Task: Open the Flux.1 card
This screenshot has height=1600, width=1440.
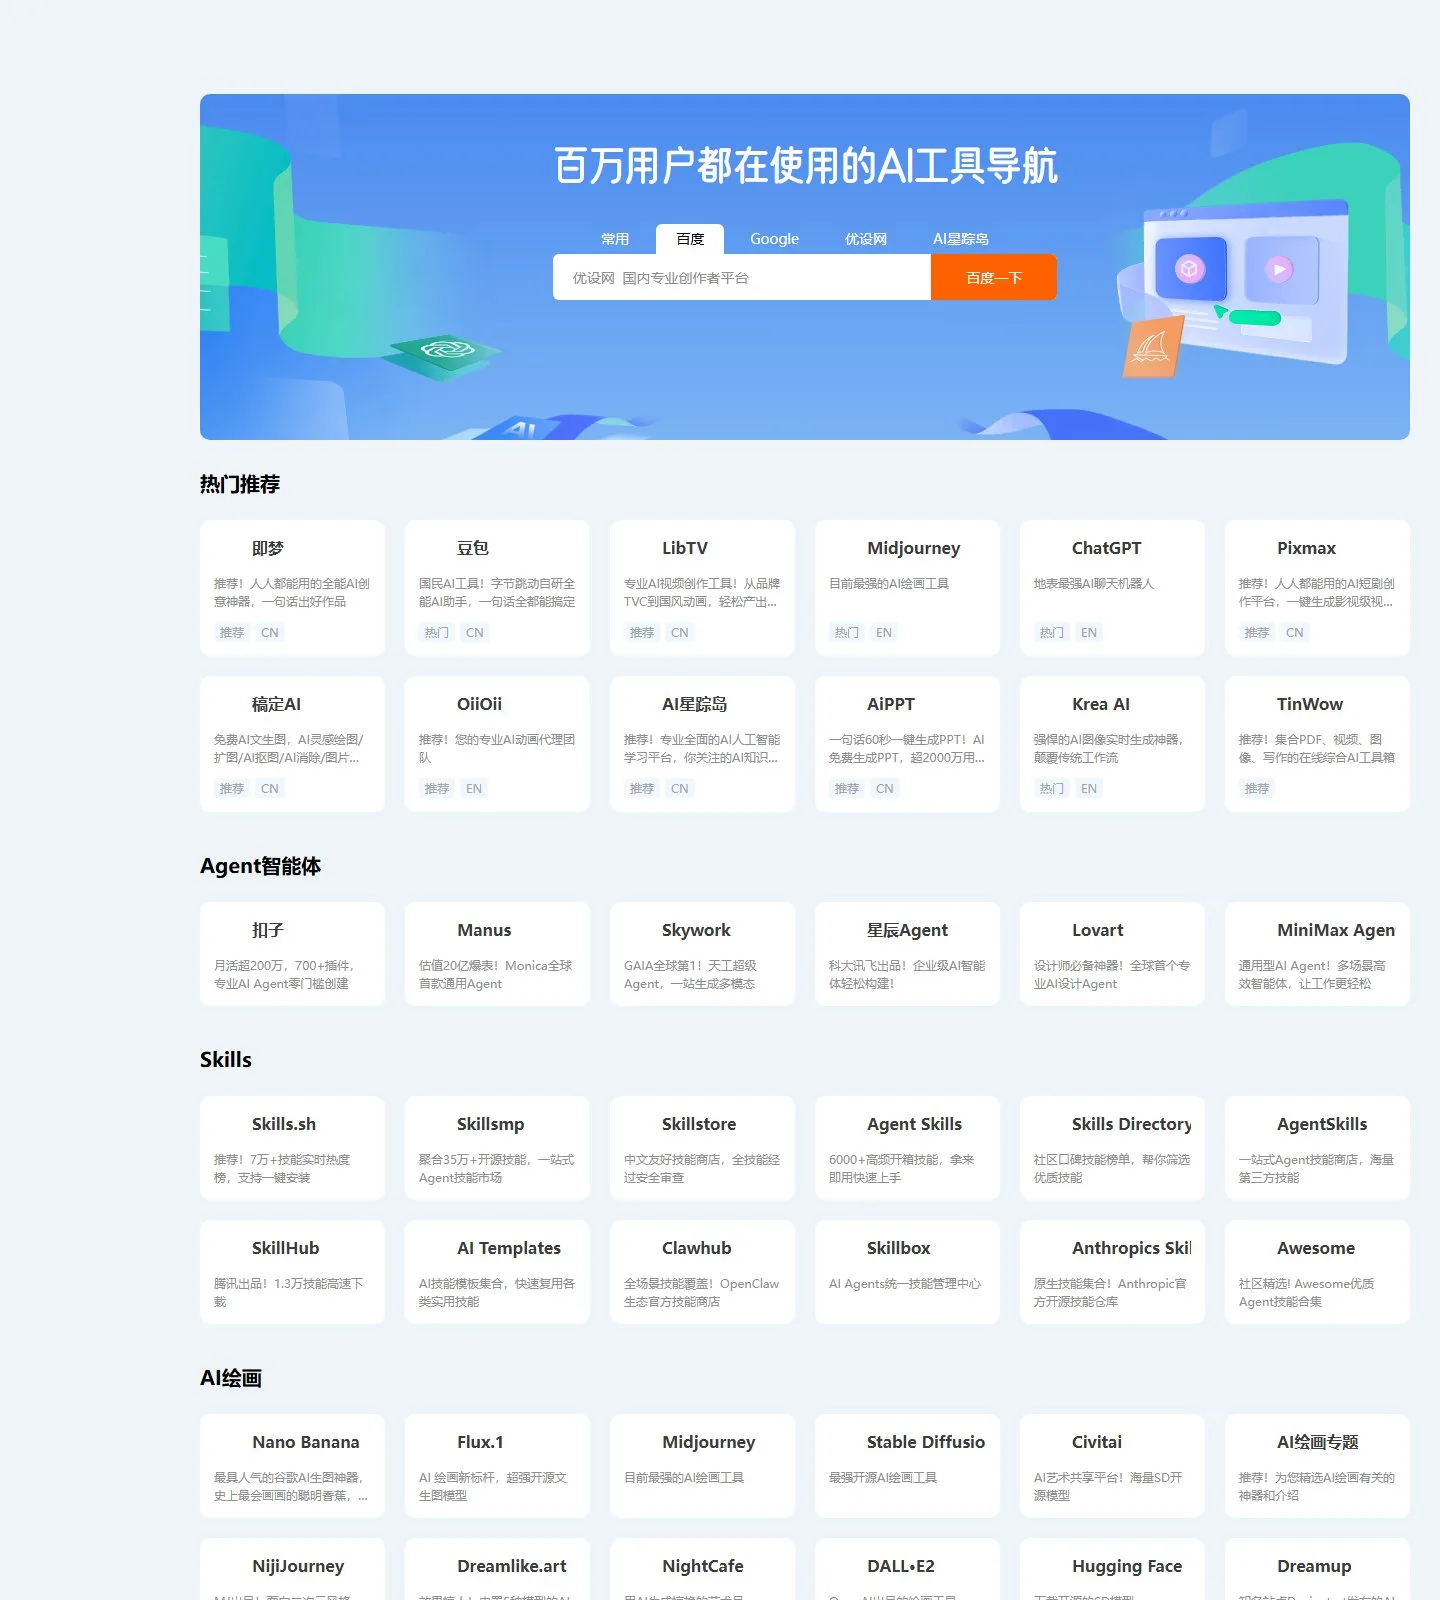Action: point(497,1466)
